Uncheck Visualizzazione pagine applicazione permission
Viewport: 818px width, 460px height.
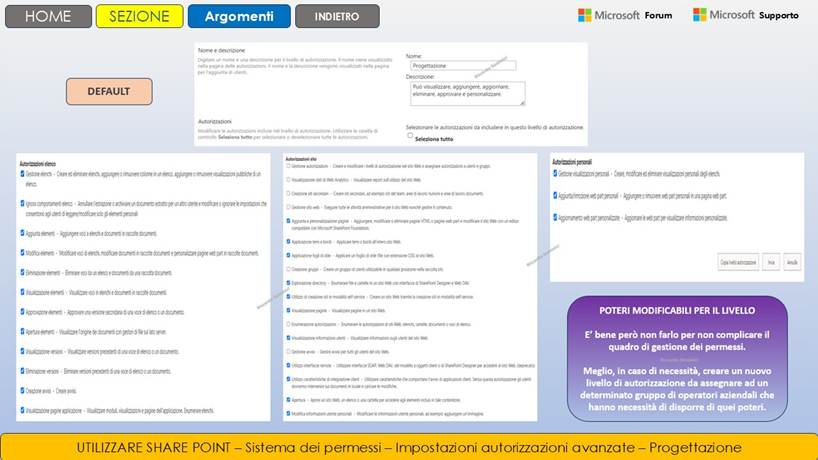[x=22, y=410]
